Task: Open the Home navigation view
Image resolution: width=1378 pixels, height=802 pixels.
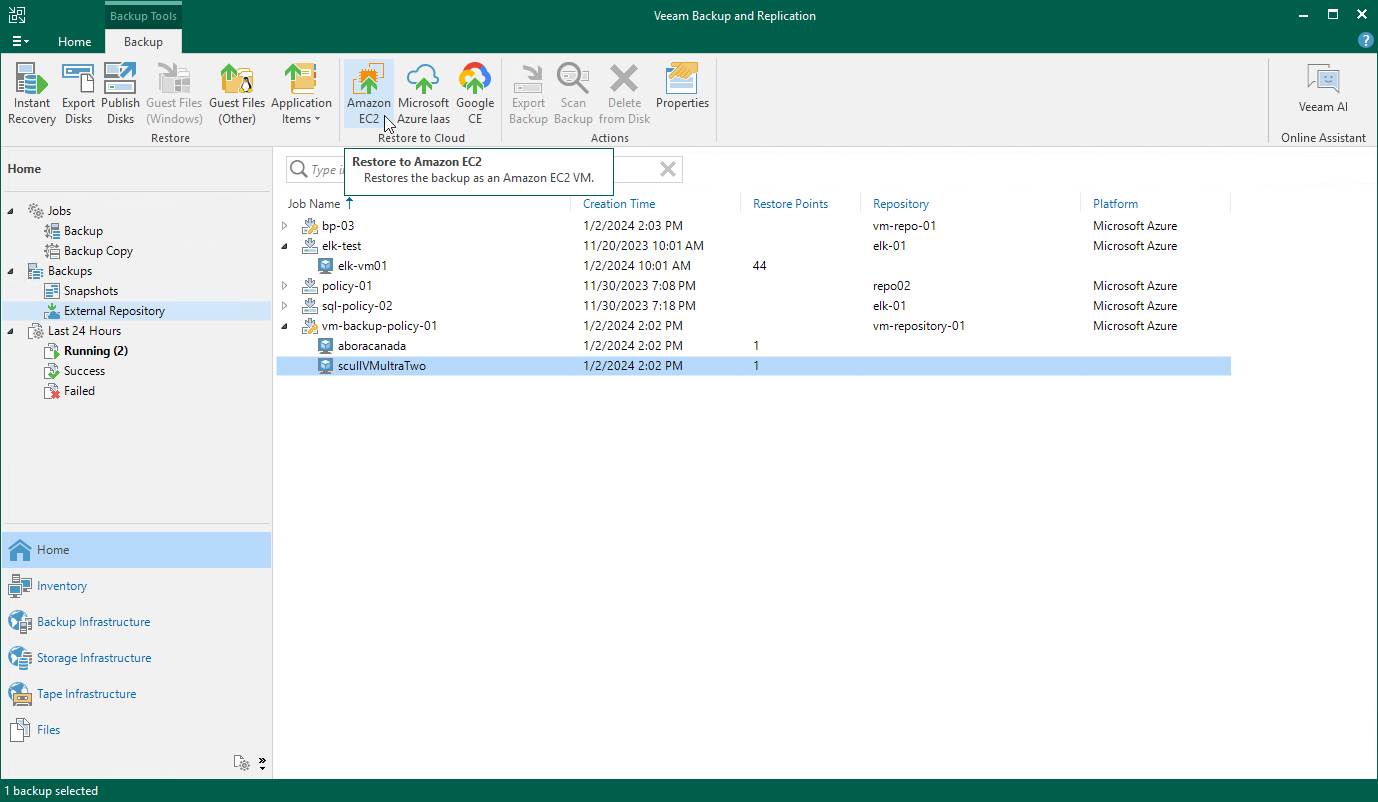Action: click(136, 550)
